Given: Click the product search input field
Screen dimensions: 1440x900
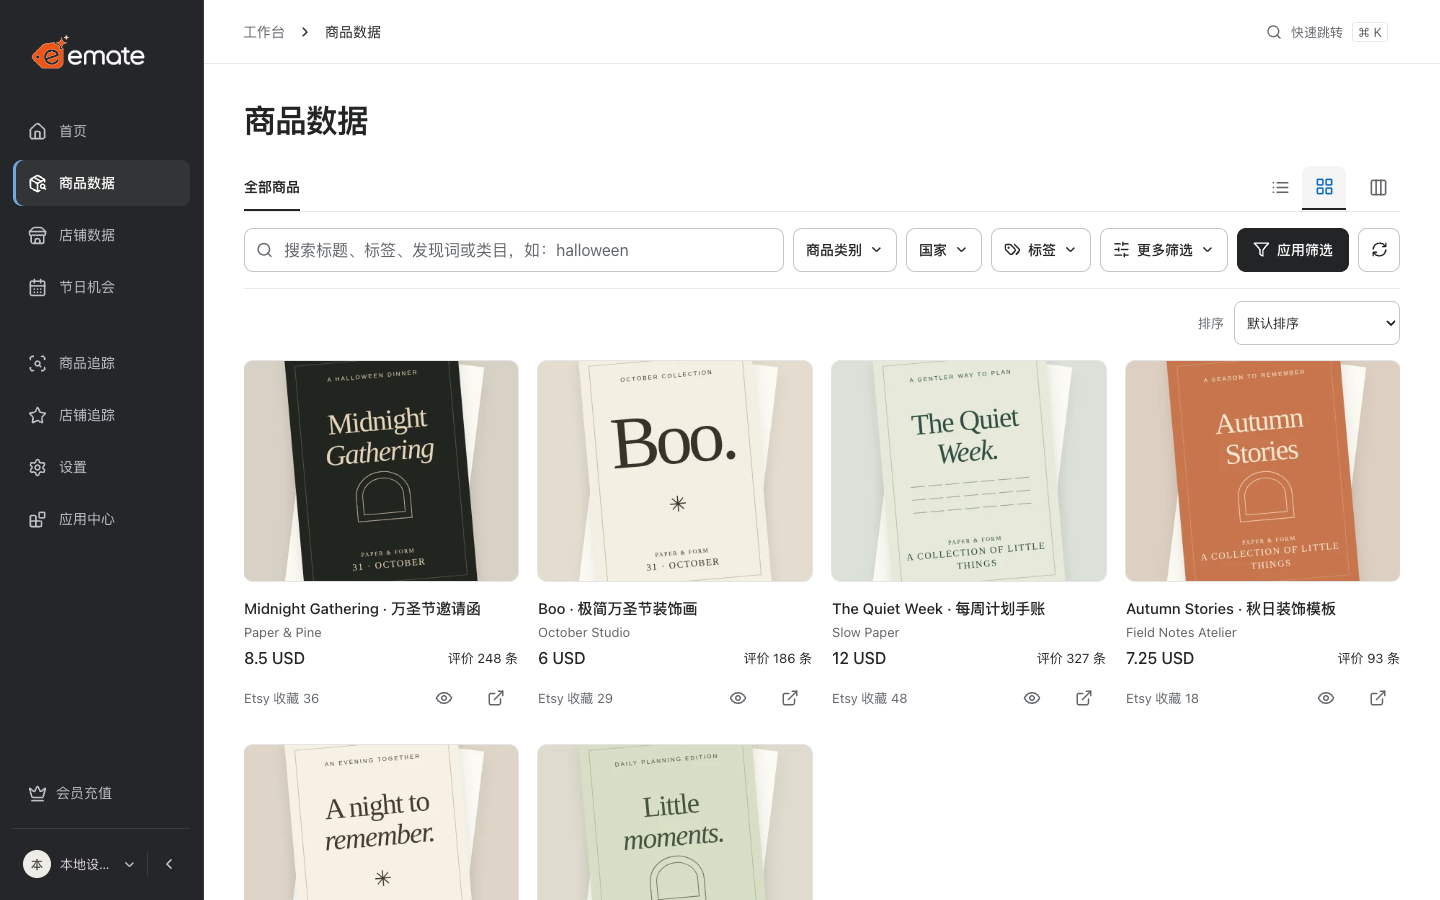Looking at the screenshot, I should (x=514, y=250).
